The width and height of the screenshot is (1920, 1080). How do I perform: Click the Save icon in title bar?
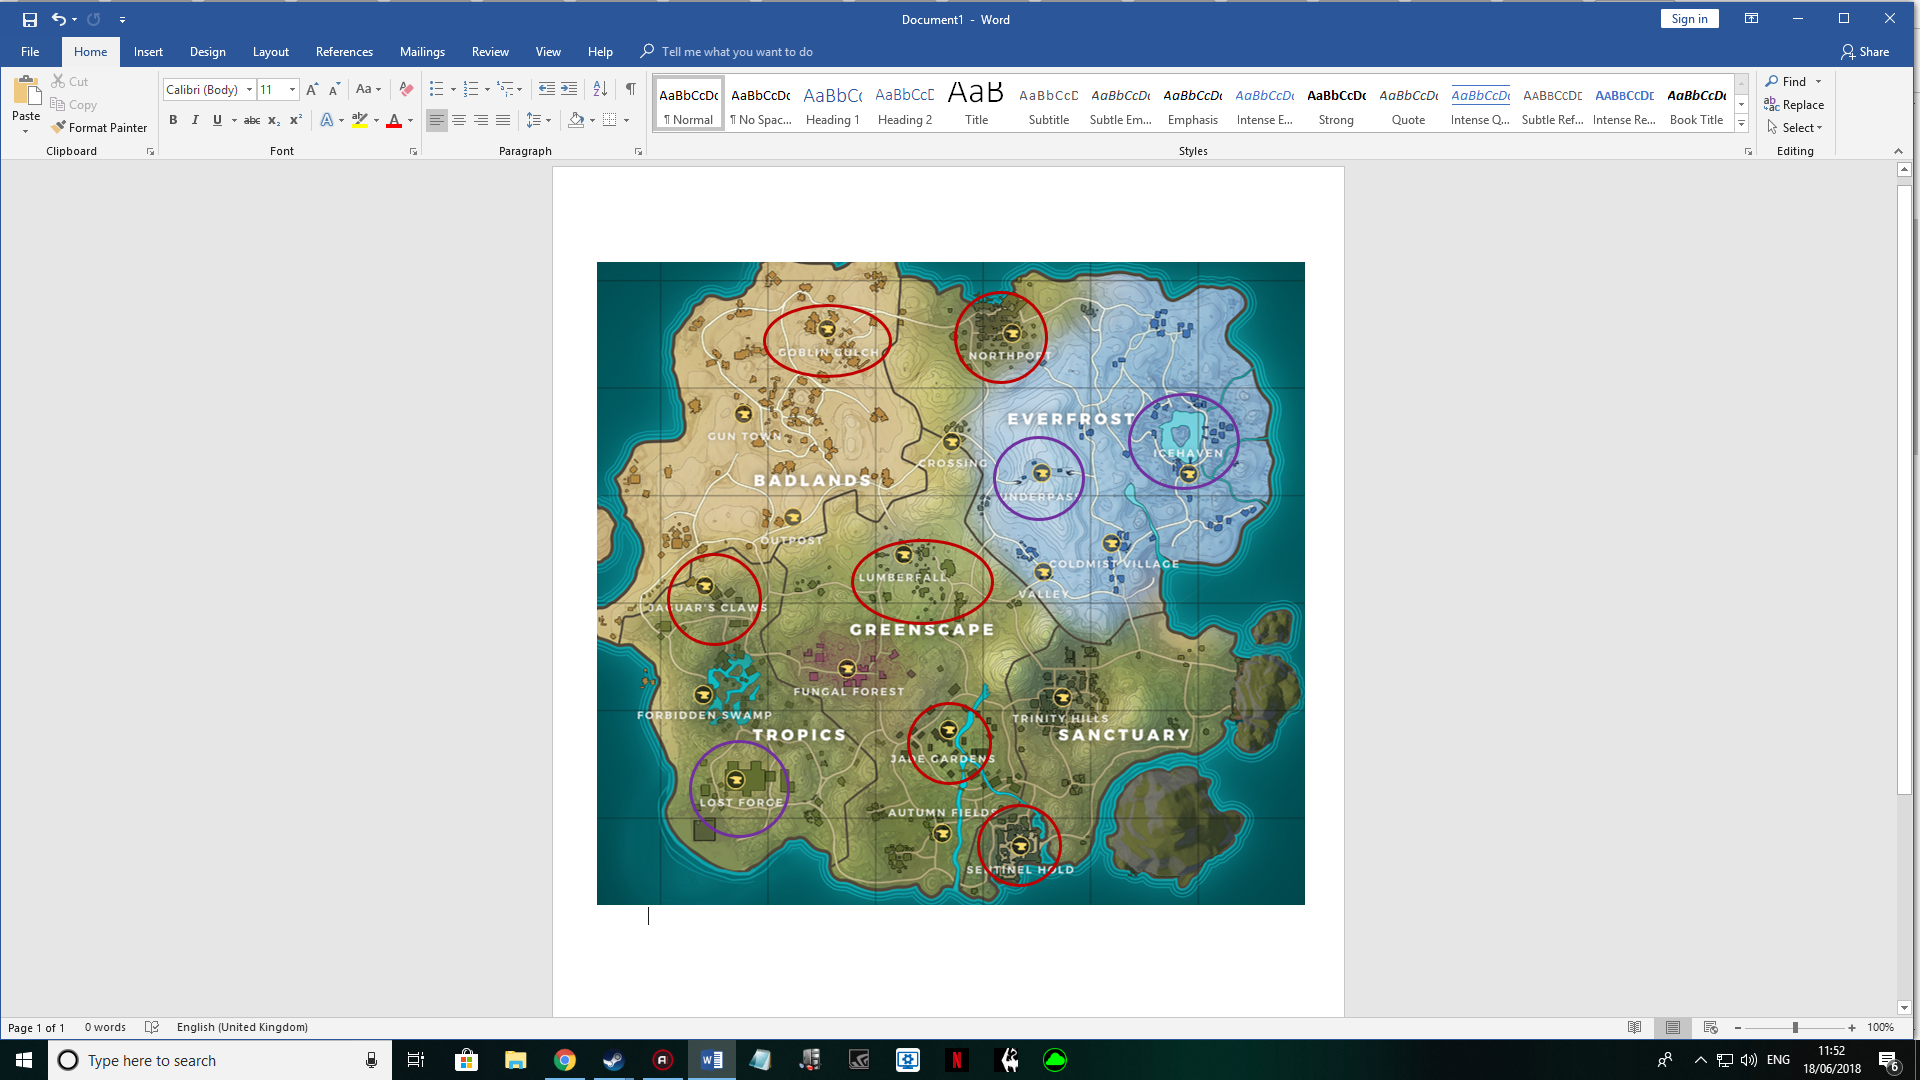tap(29, 19)
